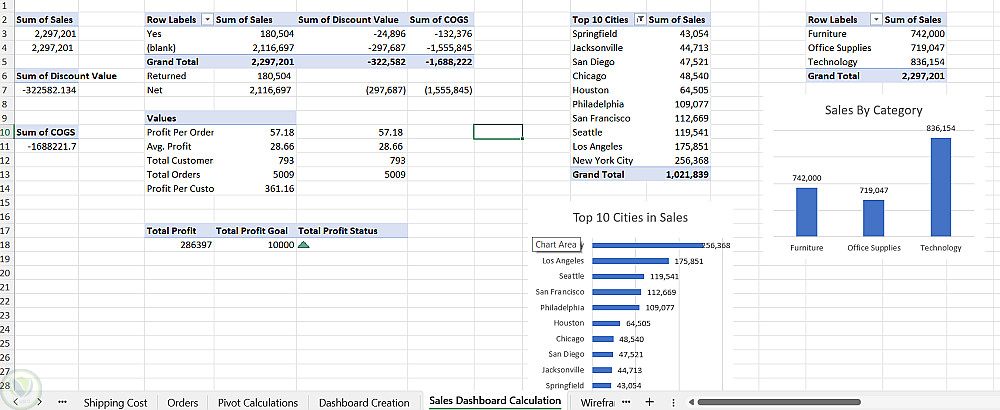This screenshot has height=410, width=1000.
Task: Open the Pivot Calculations sheet tab
Action: [258, 402]
